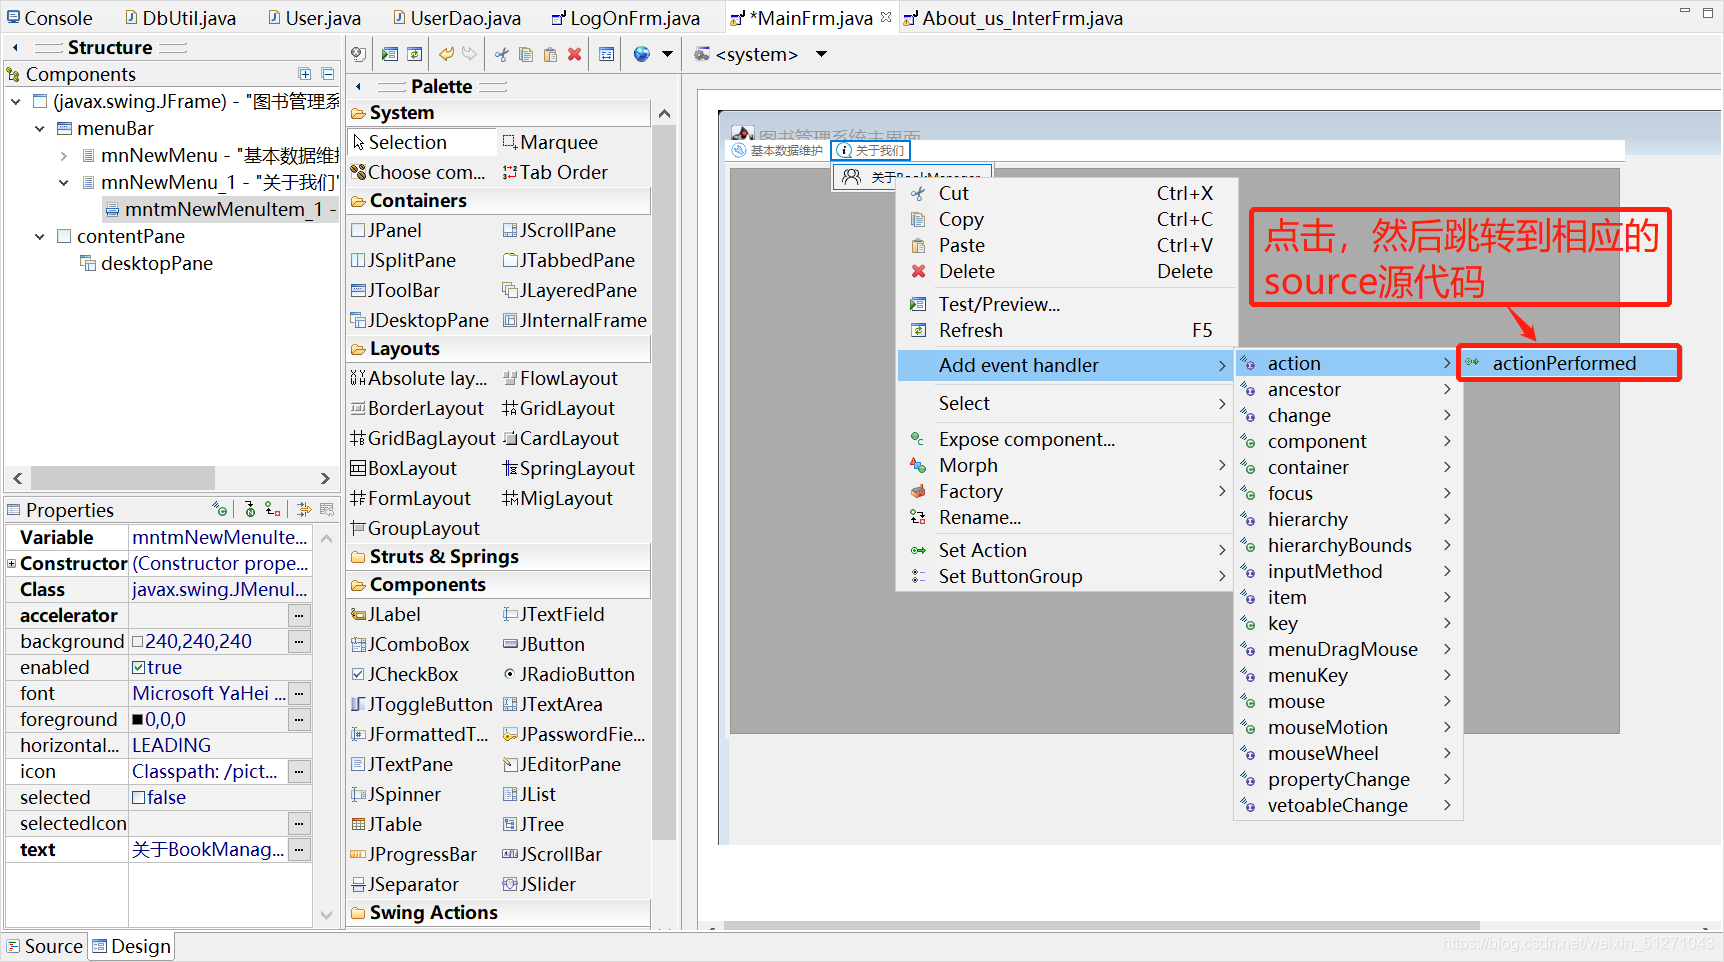Screen dimensions: 1724x962
Task: Select the JLabel component in the palette
Action: pyautogui.click(x=390, y=614)
